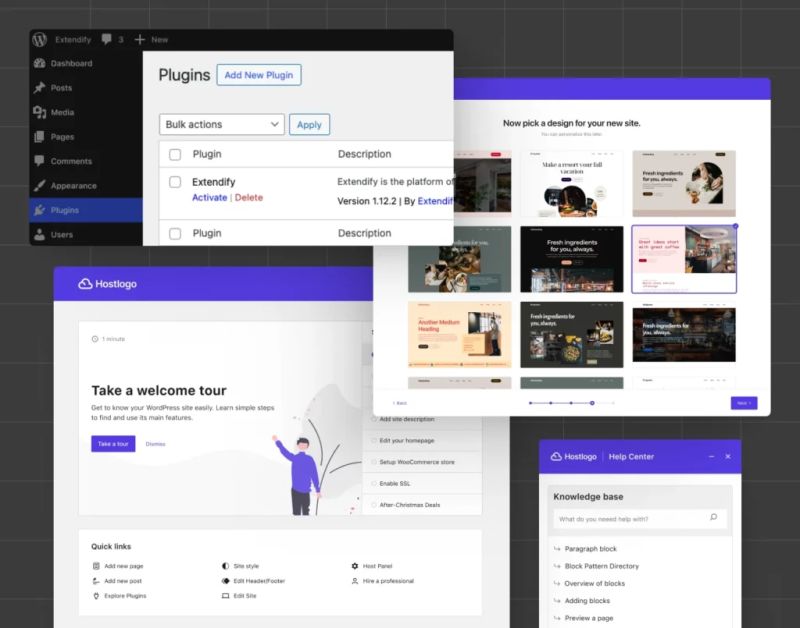This screenshot has height=628, width=800.
Task: Minimize the Help Center panel
Action: [711, 457]
